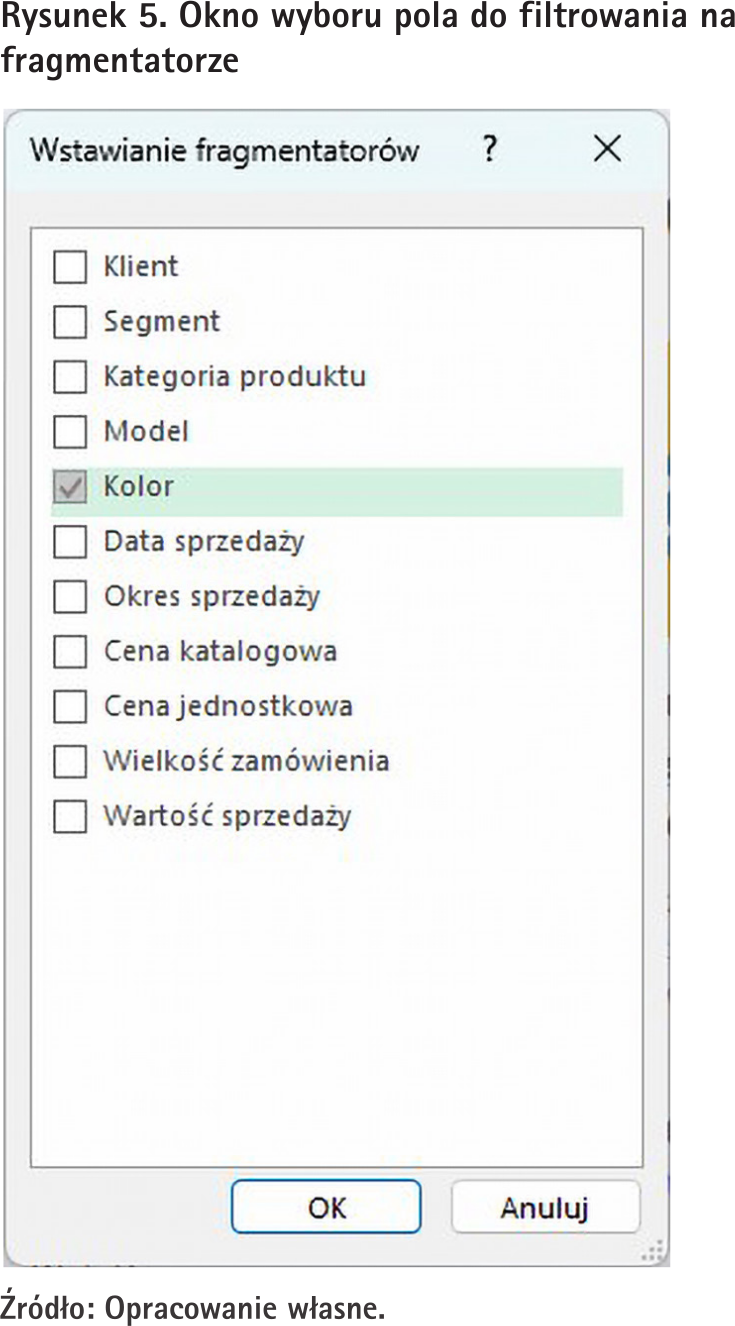The image size is (735, 1326).
Task: Tick the Data sprzedaży checkbox
Action: [x=70, y=542]
